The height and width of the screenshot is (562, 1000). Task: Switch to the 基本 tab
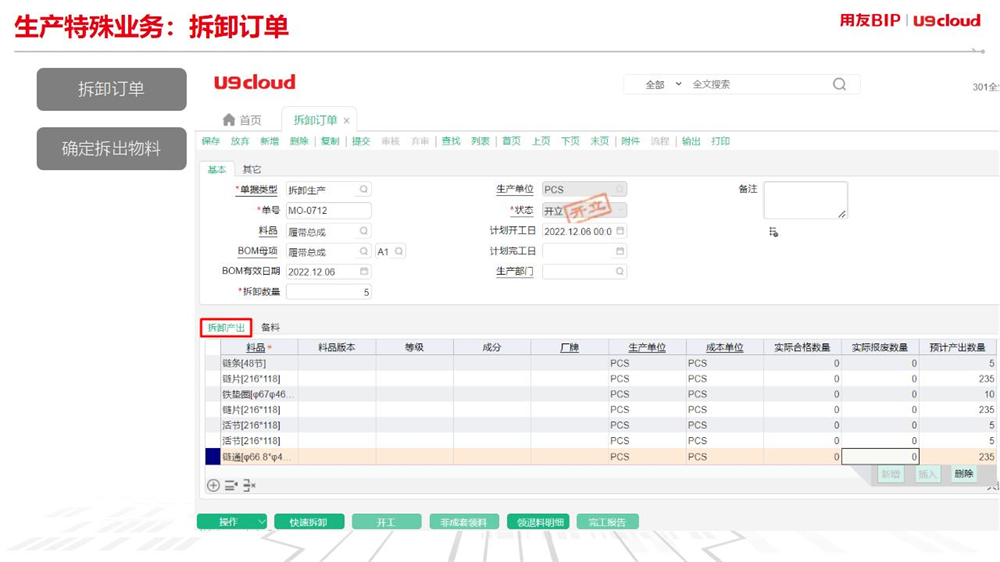pos(217,169)
